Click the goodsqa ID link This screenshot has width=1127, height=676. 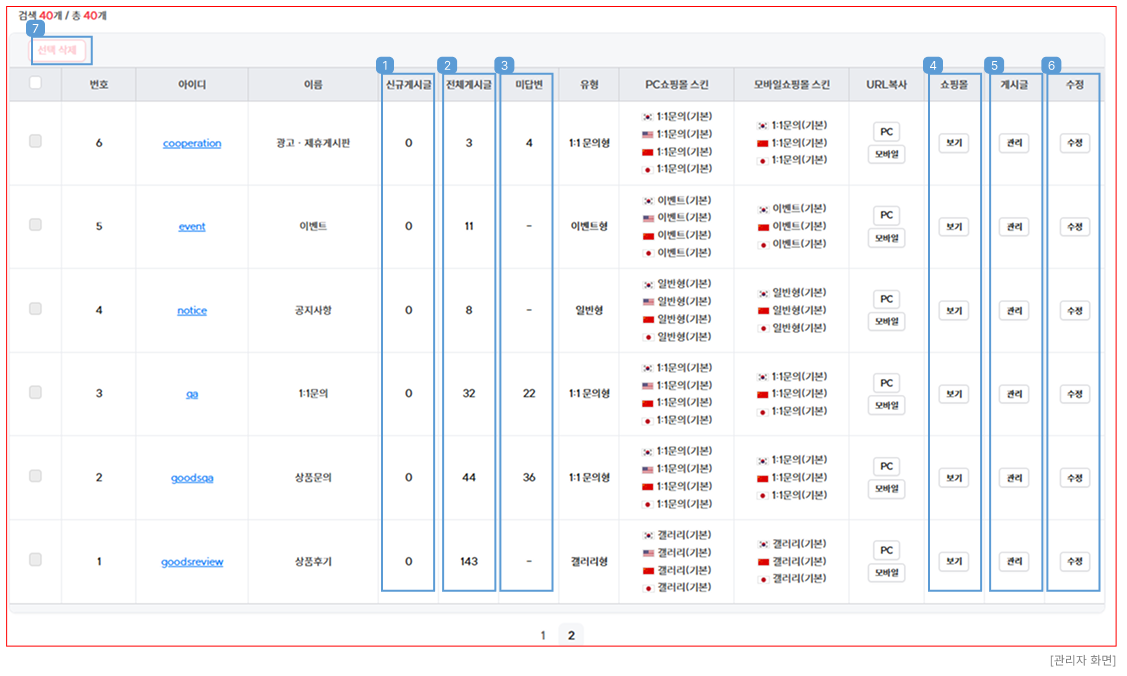click(x=192, y=478)
